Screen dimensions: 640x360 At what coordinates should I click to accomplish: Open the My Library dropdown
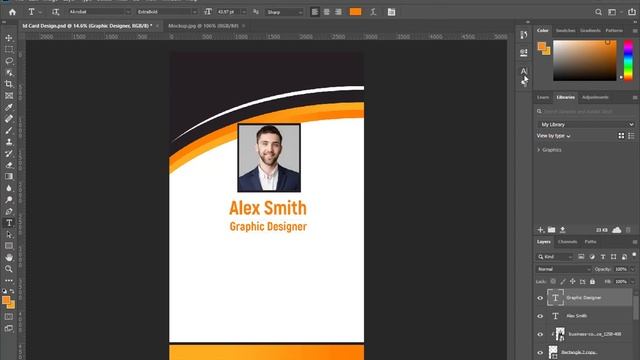tap(586, 124)
